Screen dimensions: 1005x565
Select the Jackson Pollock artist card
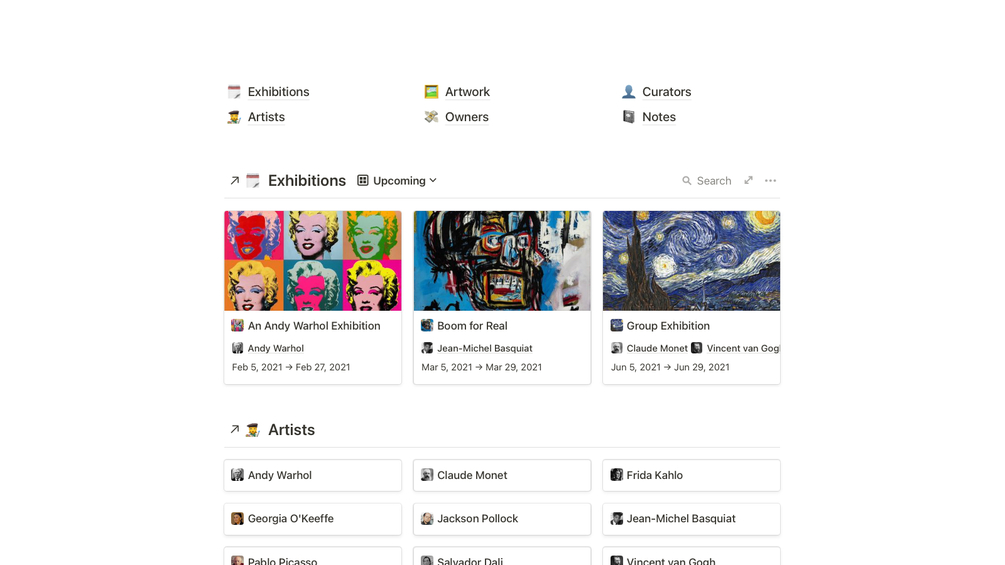(x=502, y=519)
